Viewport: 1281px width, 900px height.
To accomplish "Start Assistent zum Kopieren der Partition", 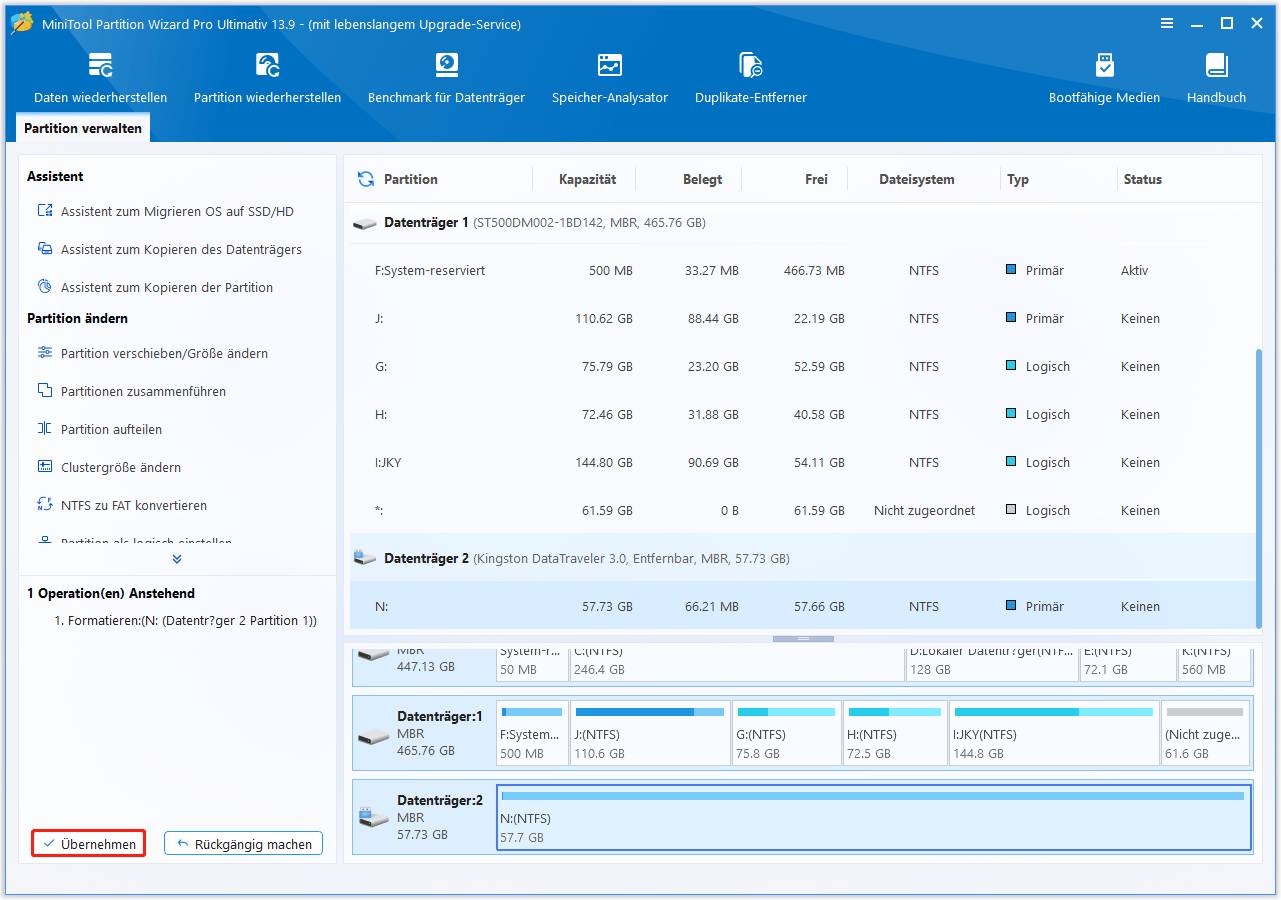I will [166, 288].
